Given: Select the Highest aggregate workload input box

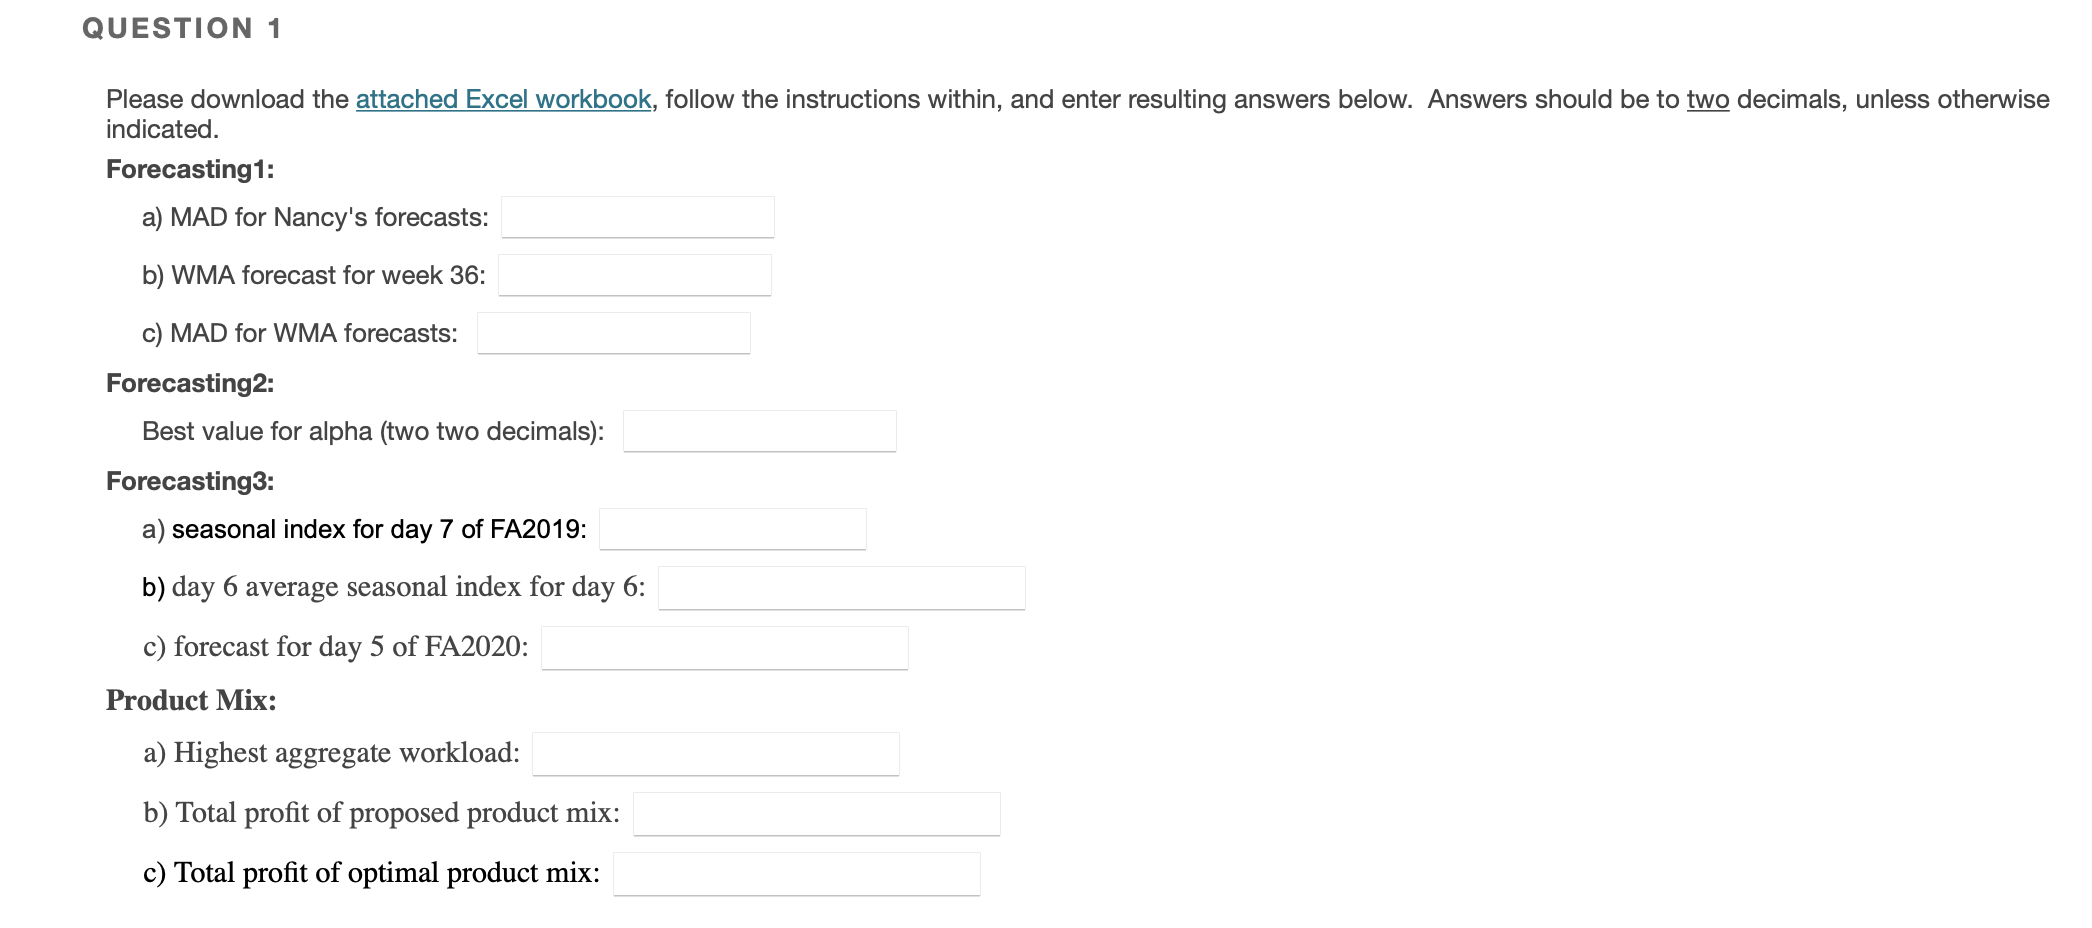Looking at the screenshot, I should click(715, 753).
